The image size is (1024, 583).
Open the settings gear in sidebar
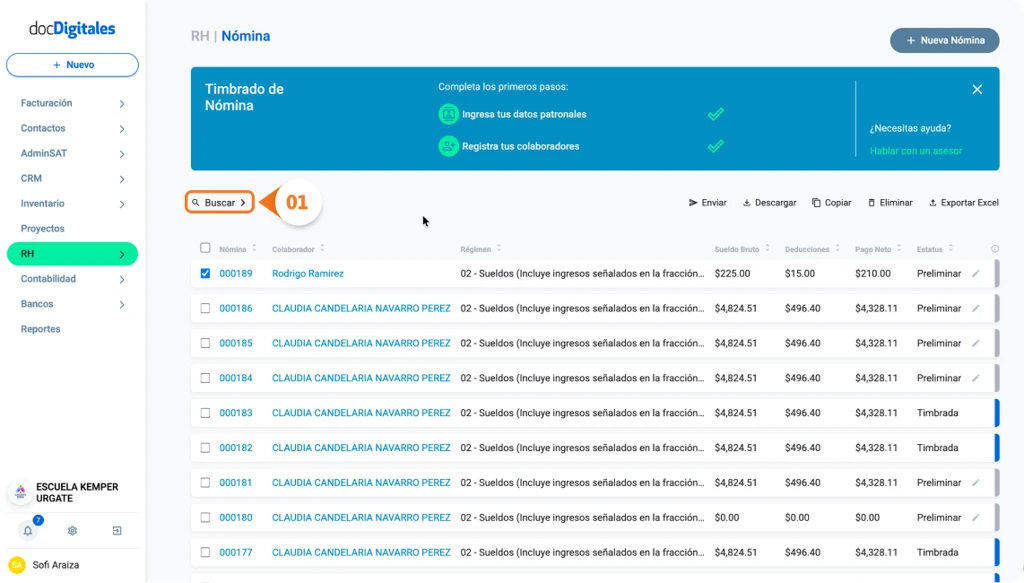pyautogui.click(x=72, y=531)
